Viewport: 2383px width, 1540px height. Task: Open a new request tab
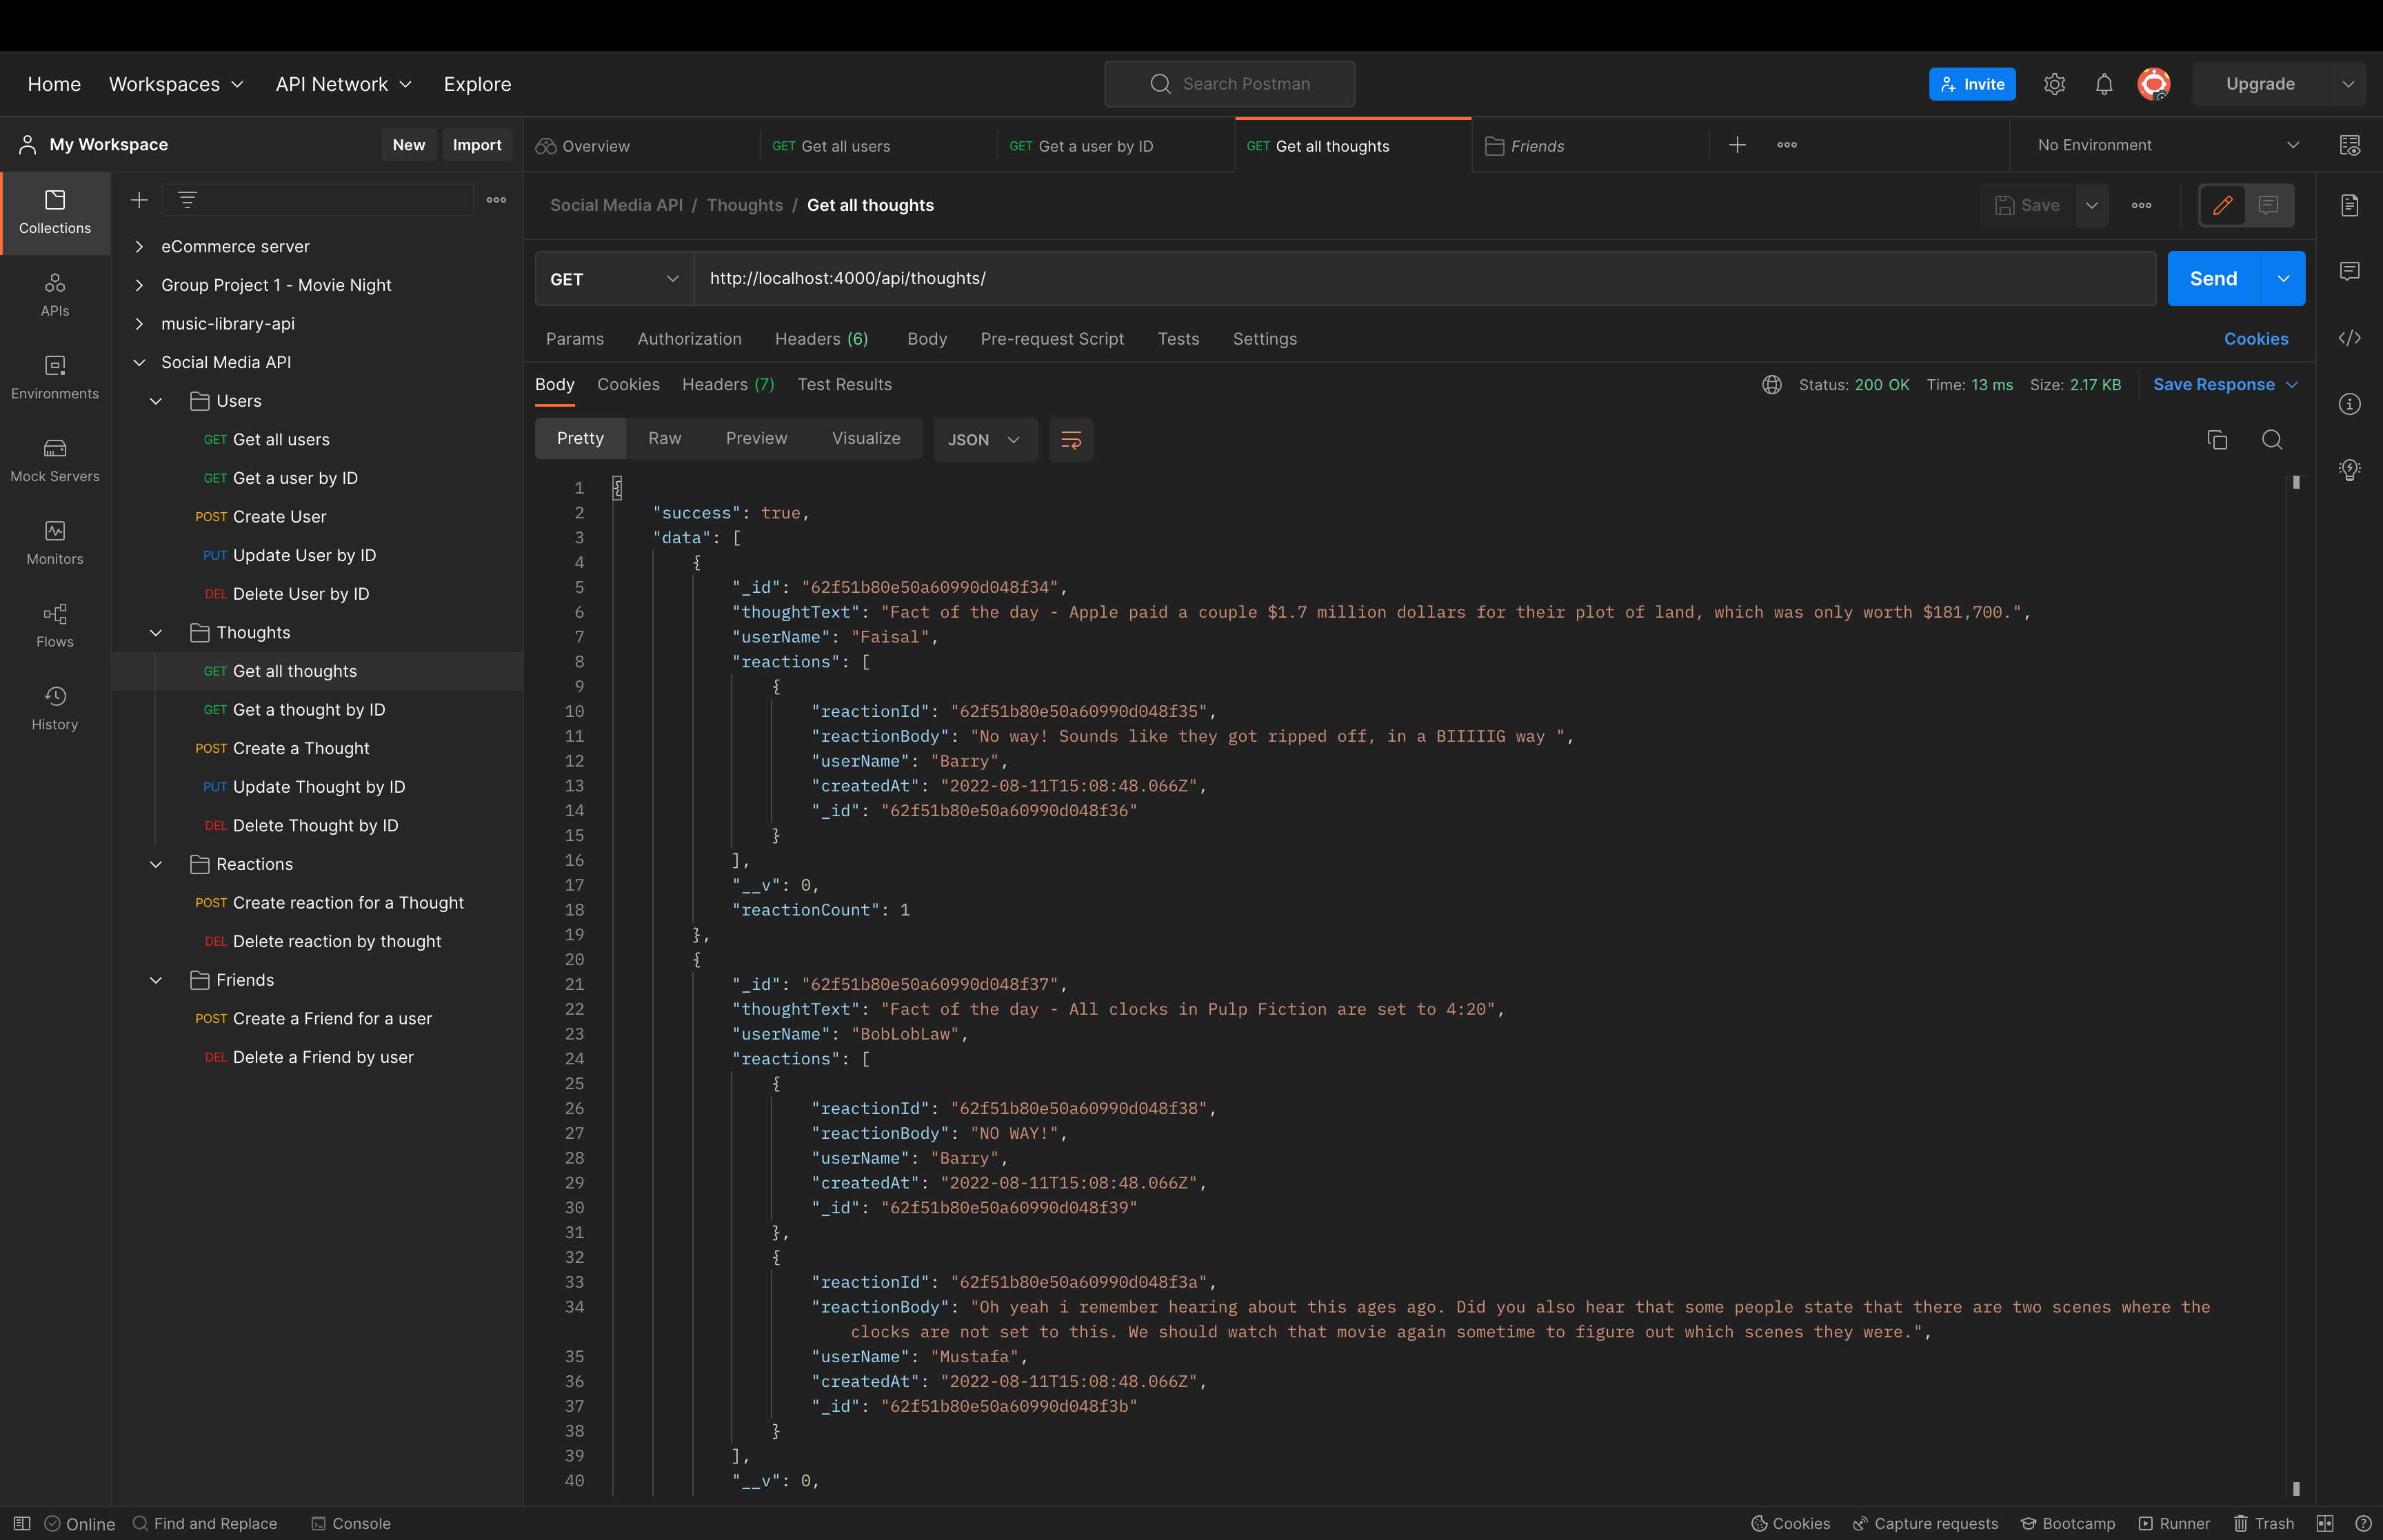click(x=1737, y=145)
